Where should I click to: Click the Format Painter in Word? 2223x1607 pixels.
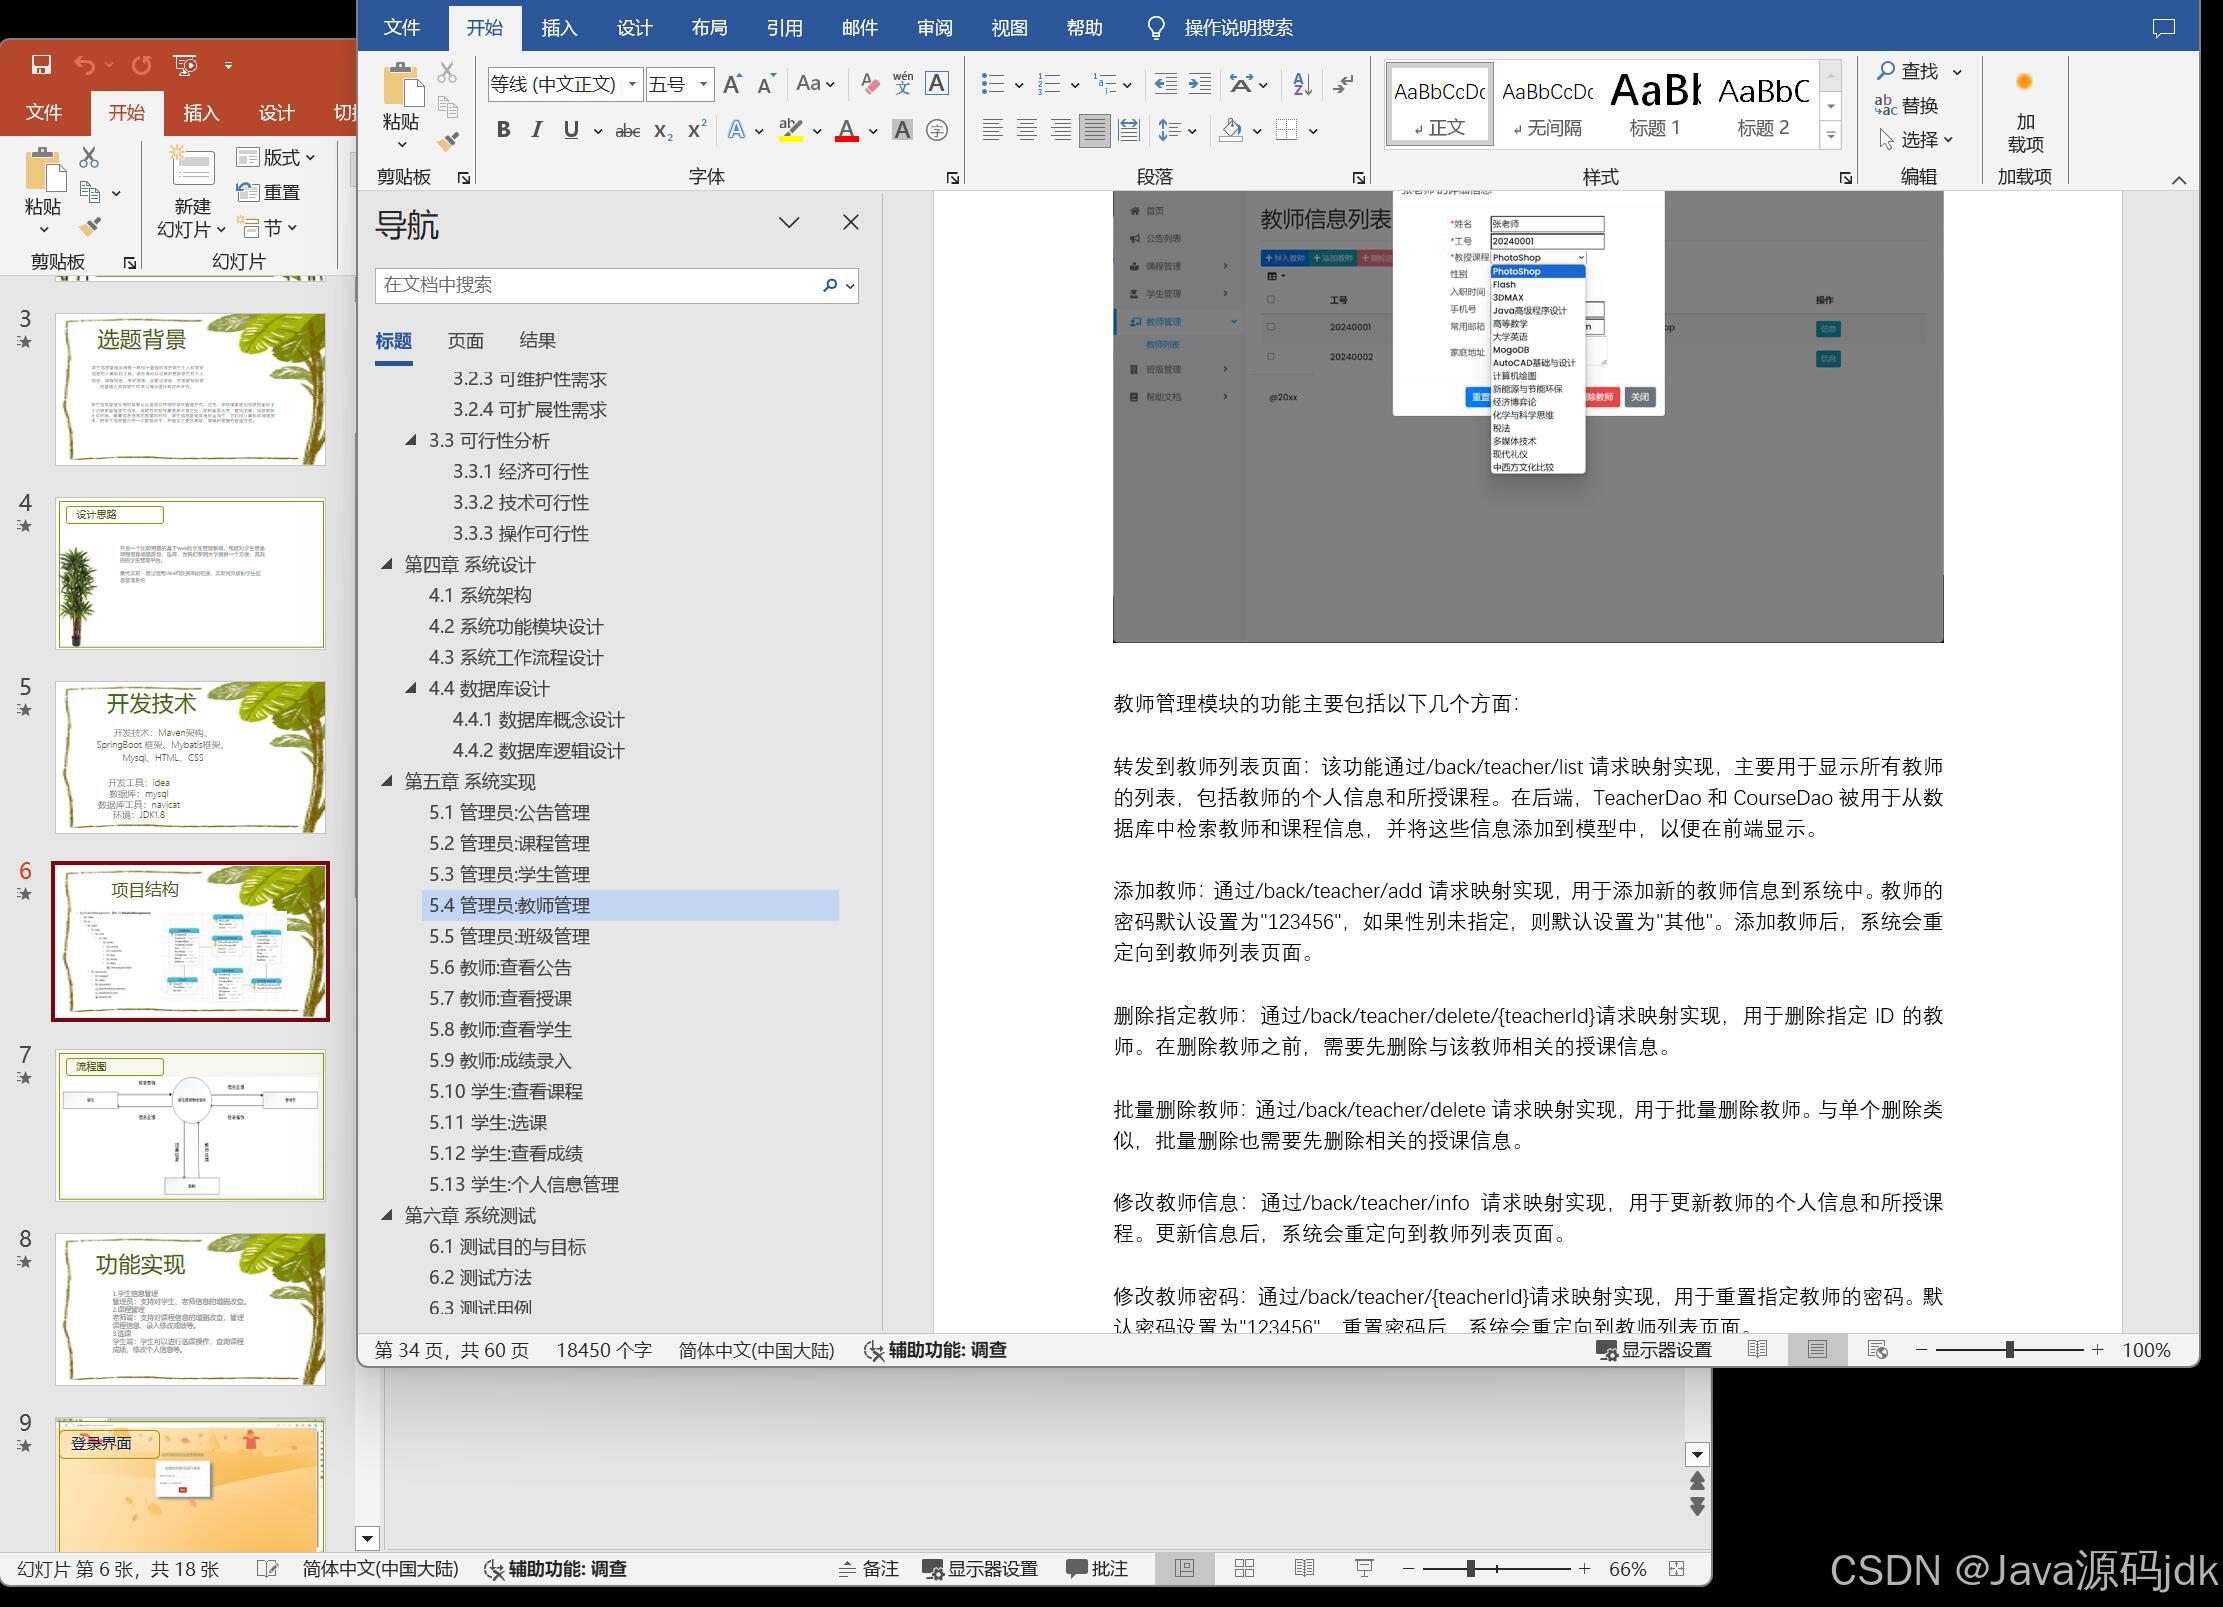(448, 142)
